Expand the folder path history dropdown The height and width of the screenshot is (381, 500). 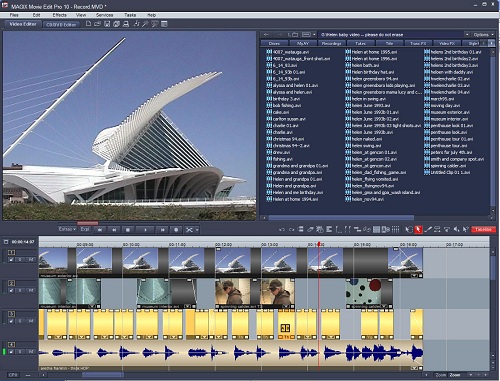coord(467,35)
